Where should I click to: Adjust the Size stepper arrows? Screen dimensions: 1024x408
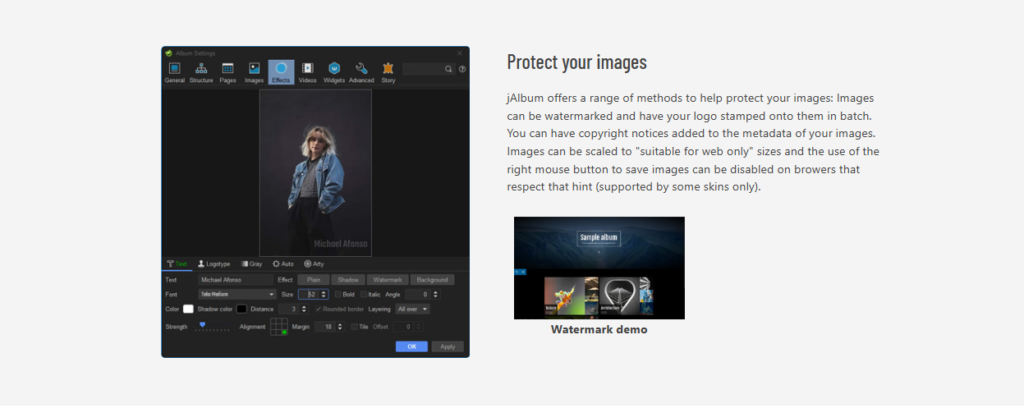point(325,294)
